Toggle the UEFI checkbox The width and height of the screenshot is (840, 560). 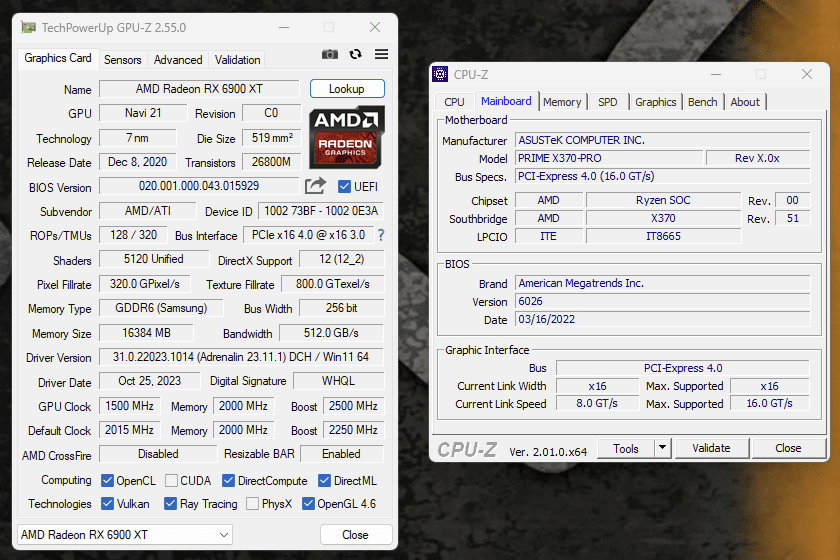(x=344, y=186)
